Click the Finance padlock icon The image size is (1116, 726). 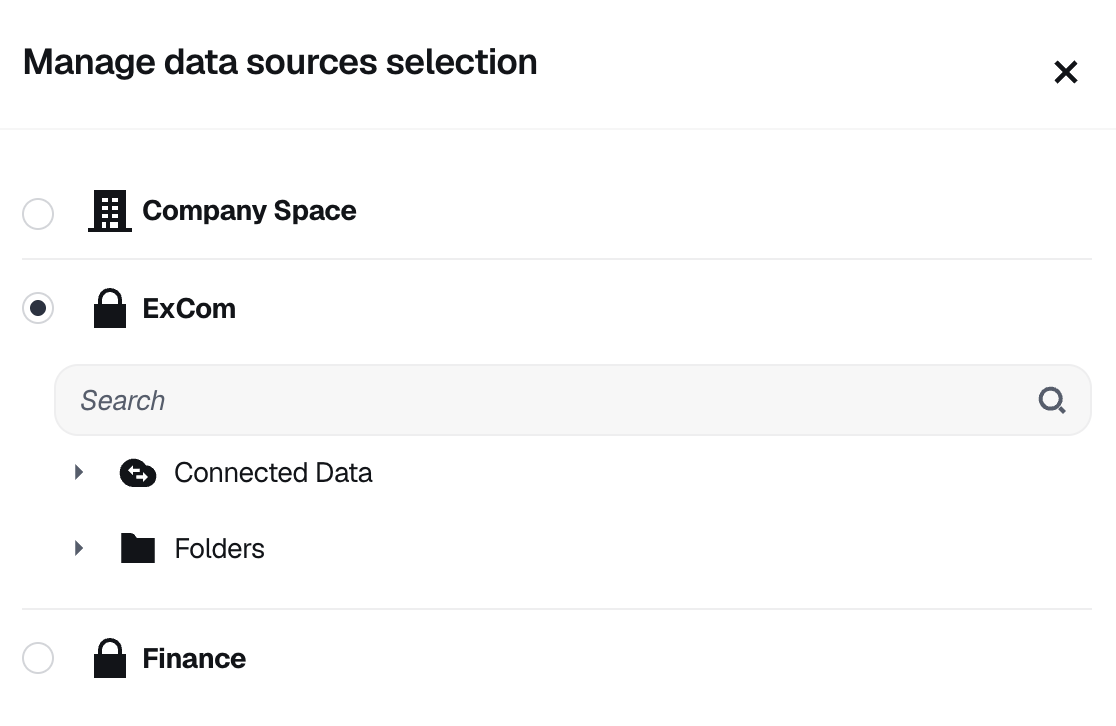click(110, 658)
